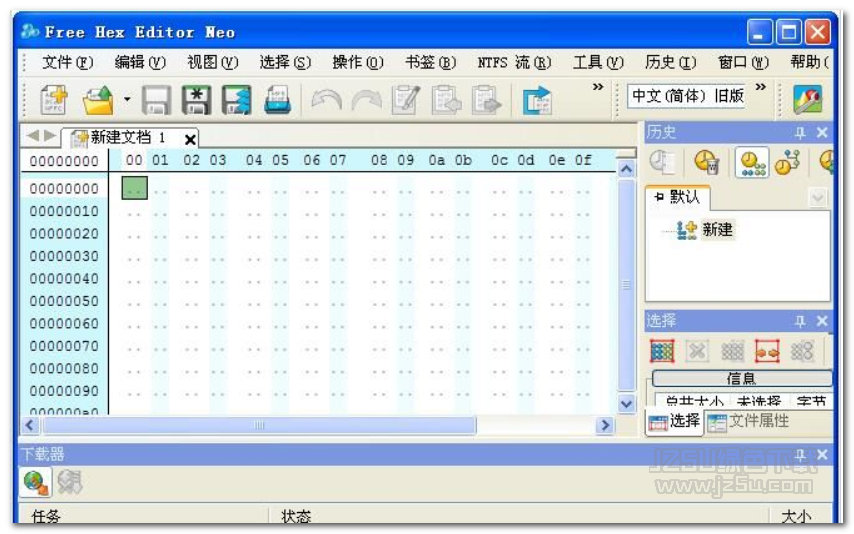Click the New file toolbar icon

tap(54, 100)
